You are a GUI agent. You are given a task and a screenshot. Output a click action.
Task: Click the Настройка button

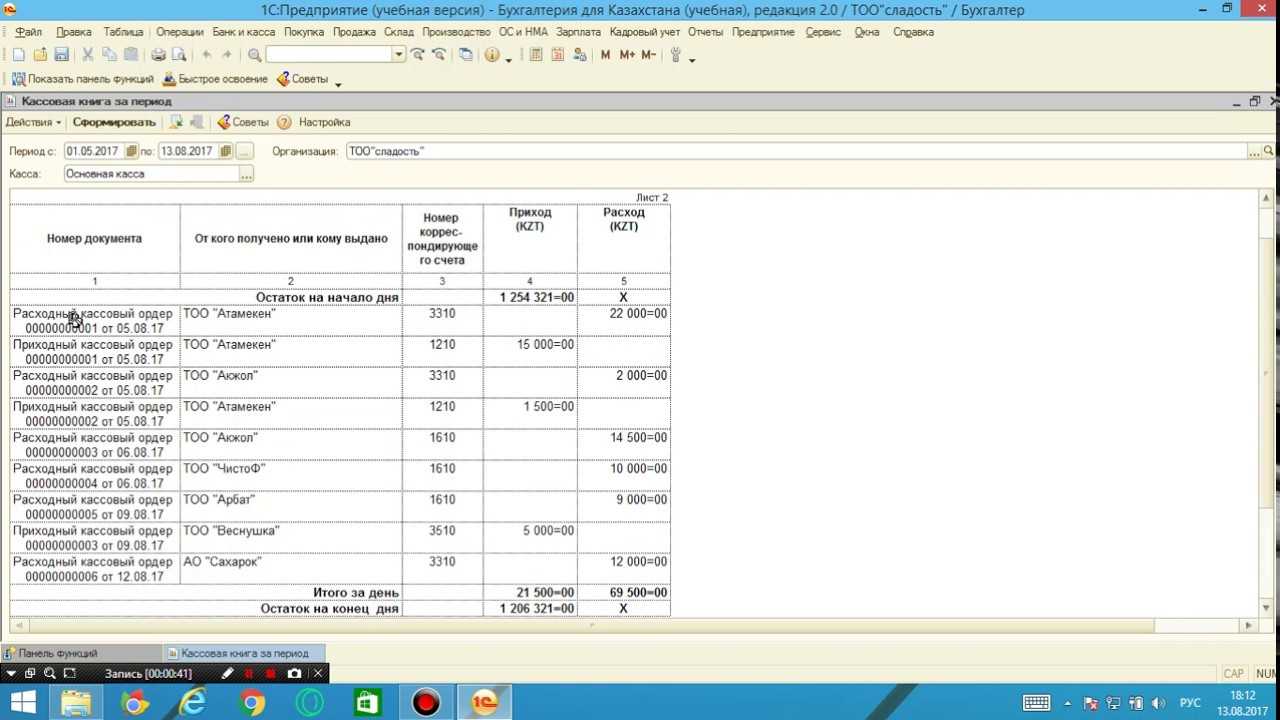[324, 122]
